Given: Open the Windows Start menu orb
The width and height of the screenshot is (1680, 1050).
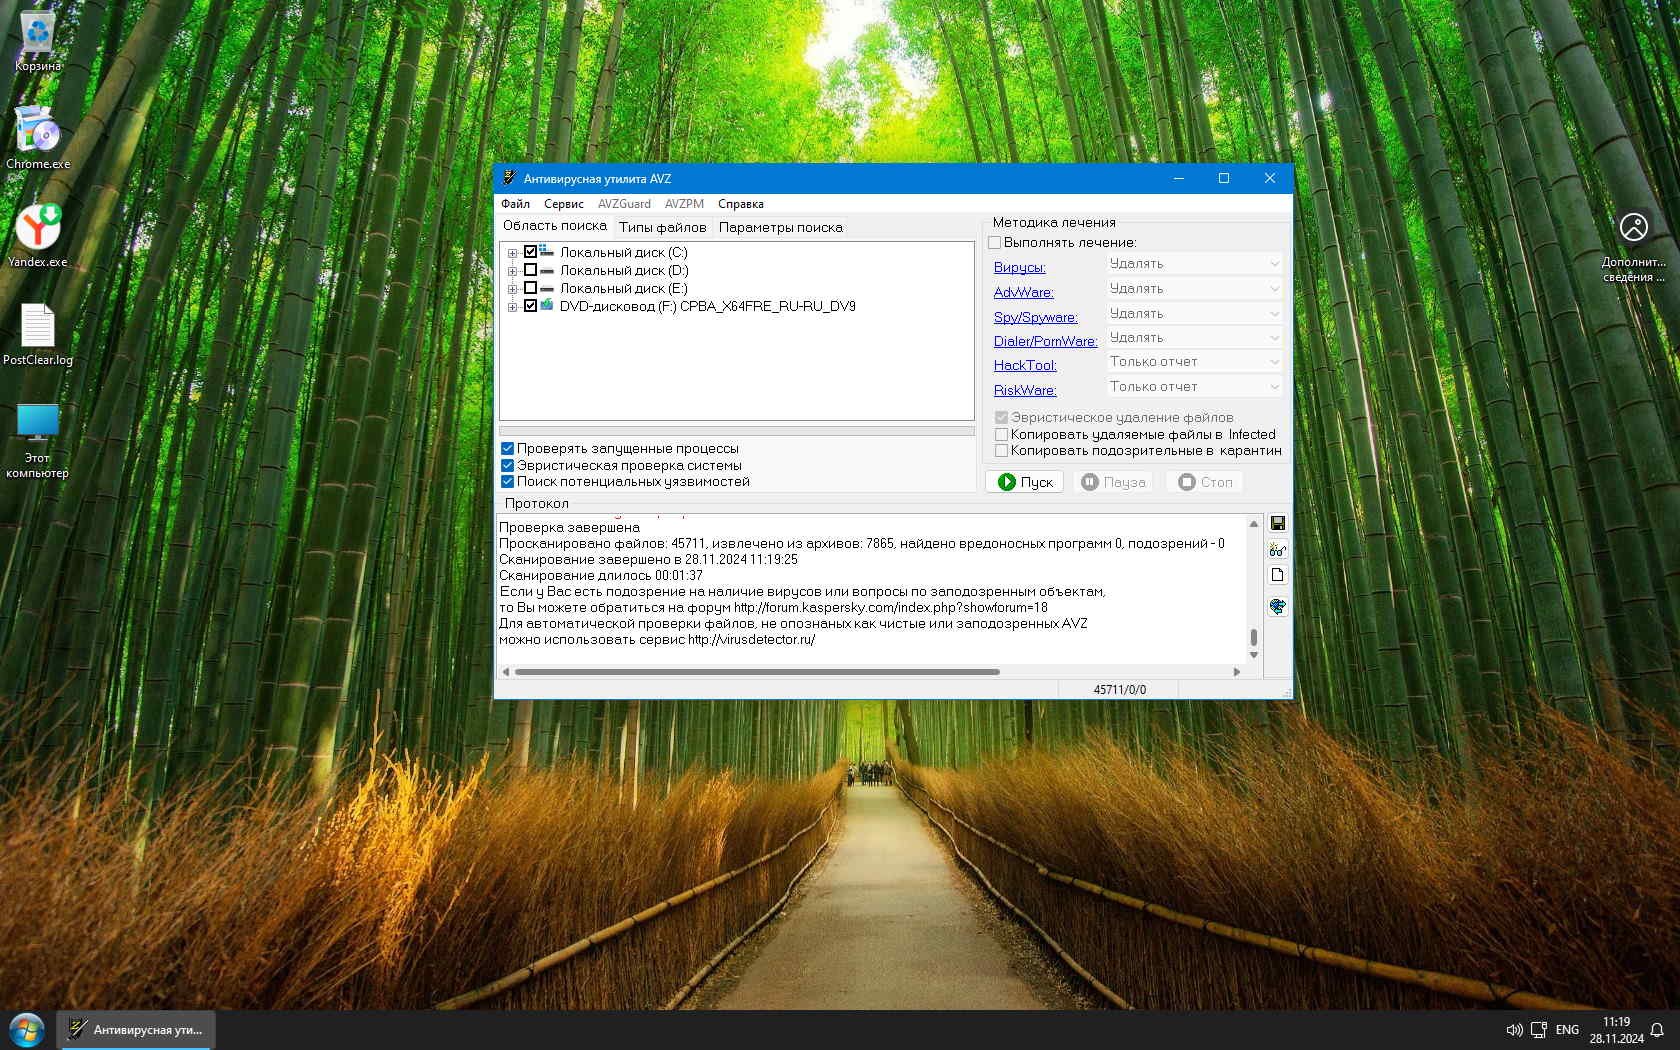Looking at the screenshot, I should point(27,1029).
